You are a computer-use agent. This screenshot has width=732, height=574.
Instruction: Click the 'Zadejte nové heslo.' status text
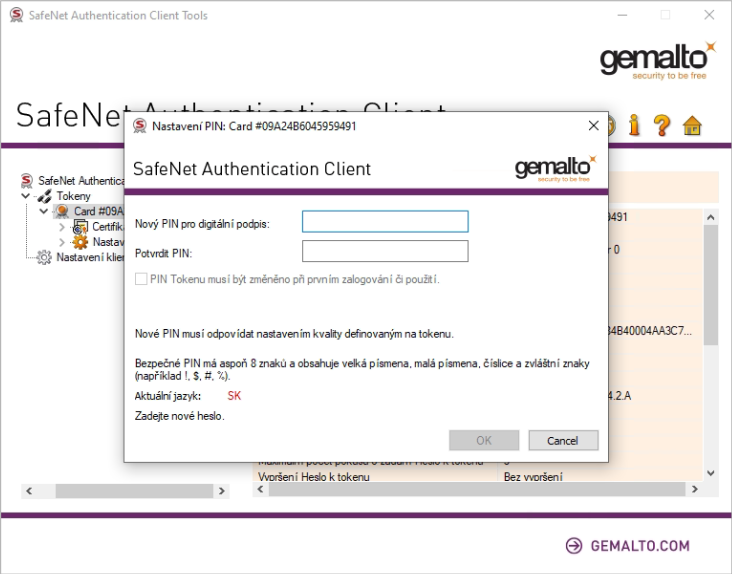pos(180,416)
